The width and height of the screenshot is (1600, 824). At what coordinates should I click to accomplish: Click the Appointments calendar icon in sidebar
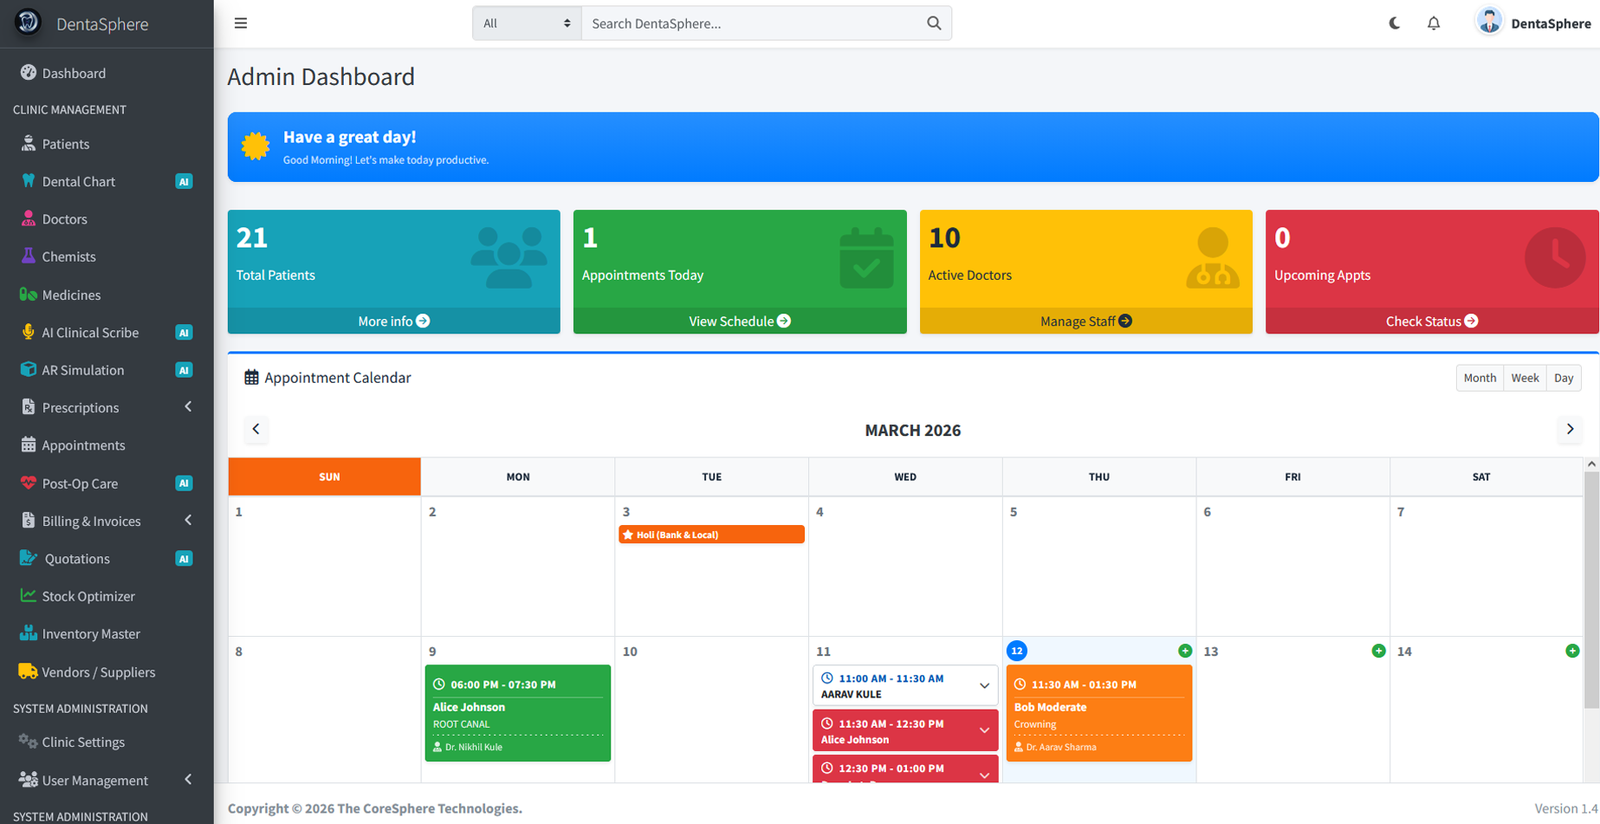pos(28,445)
